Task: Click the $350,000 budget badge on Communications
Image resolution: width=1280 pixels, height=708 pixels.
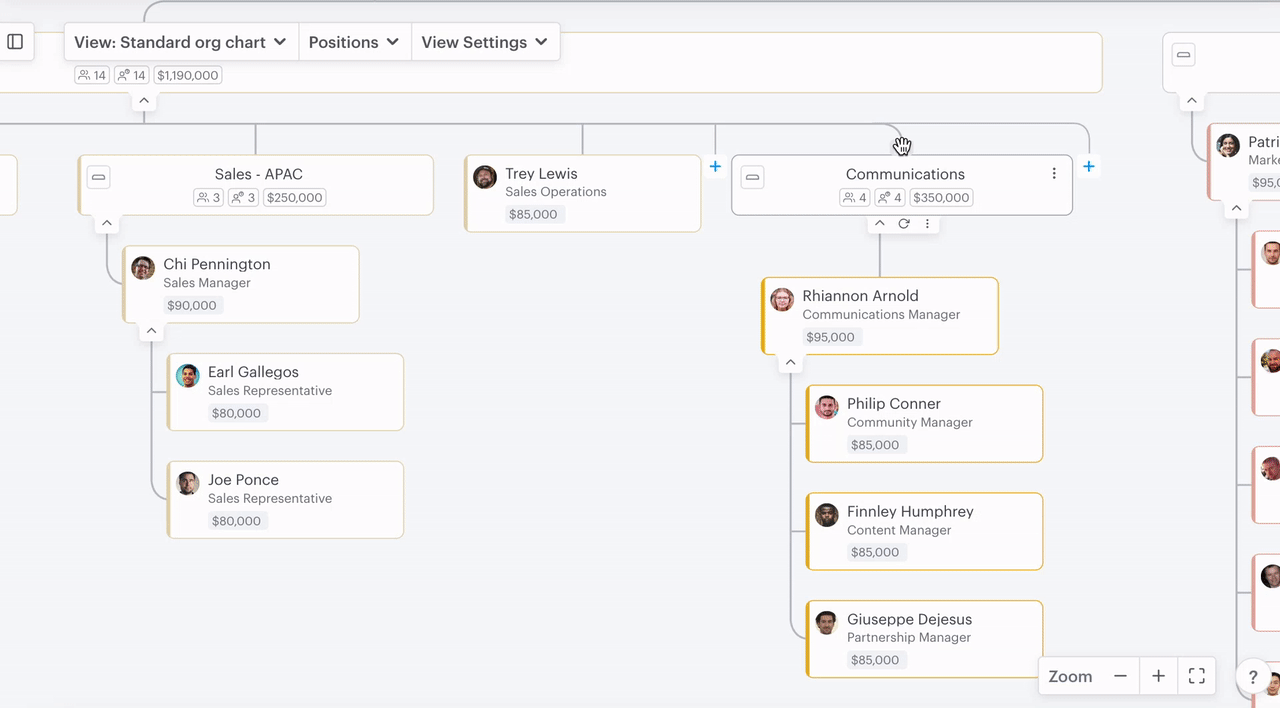Action: pos(941,197)
